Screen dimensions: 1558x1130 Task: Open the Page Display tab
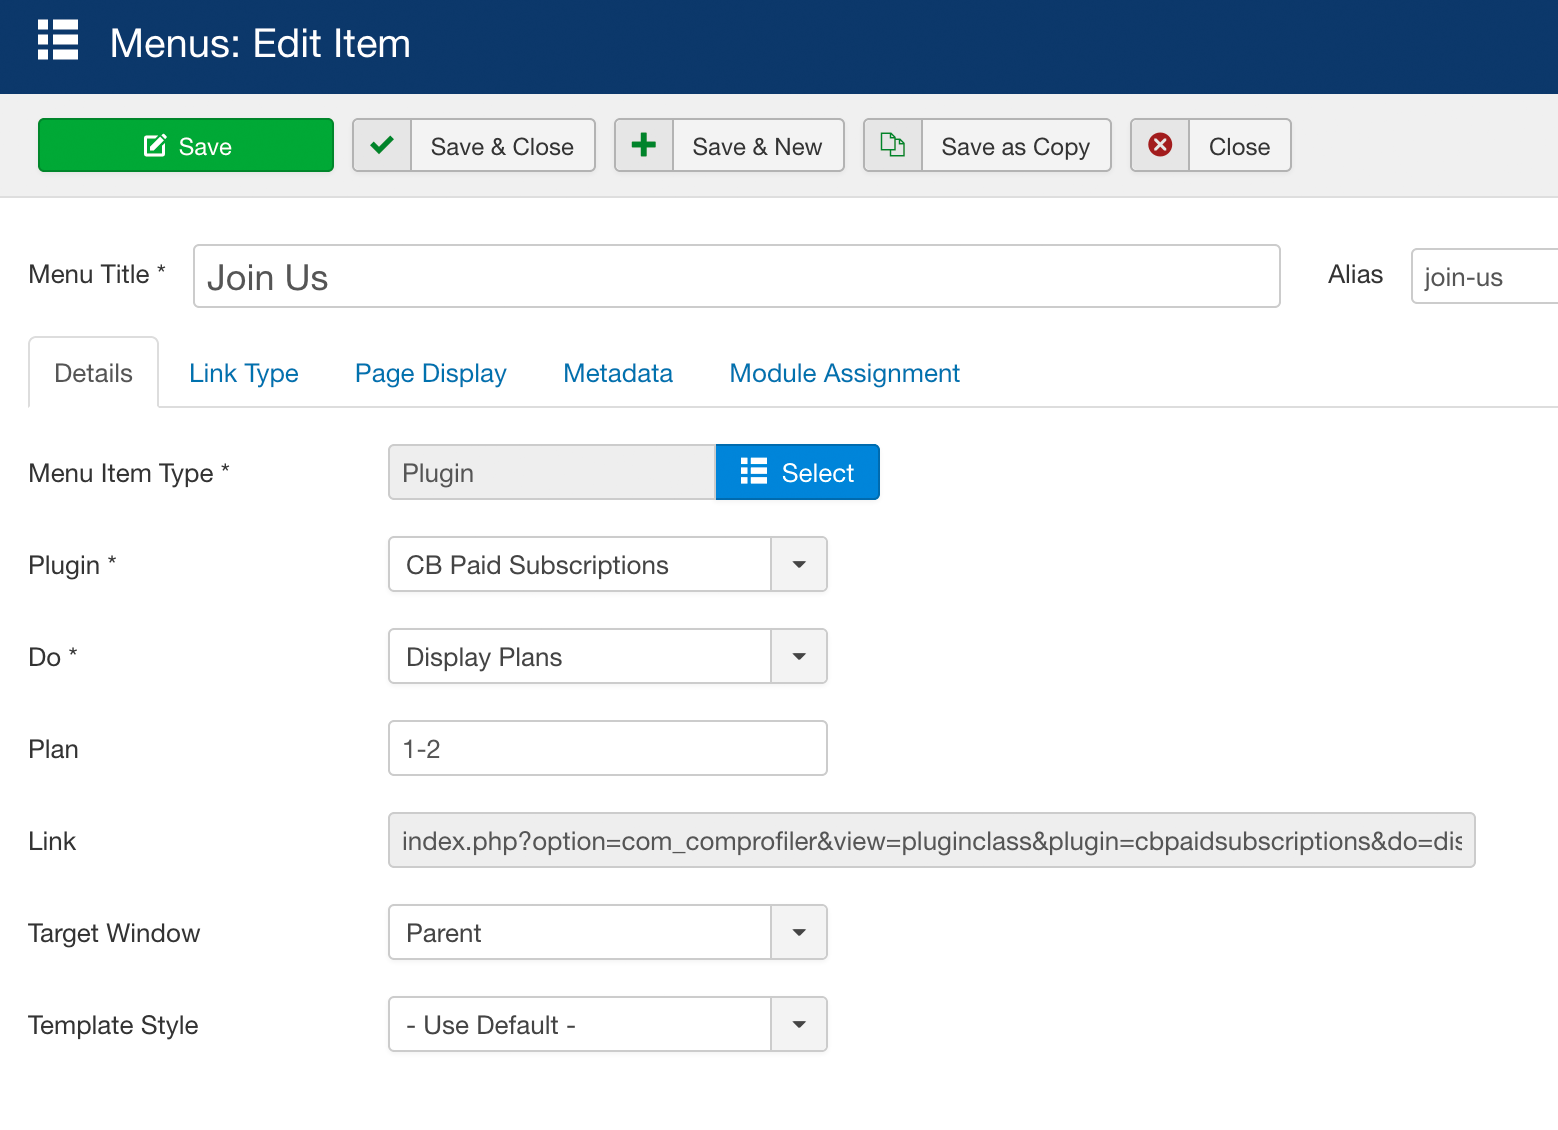tap(431, 373)
